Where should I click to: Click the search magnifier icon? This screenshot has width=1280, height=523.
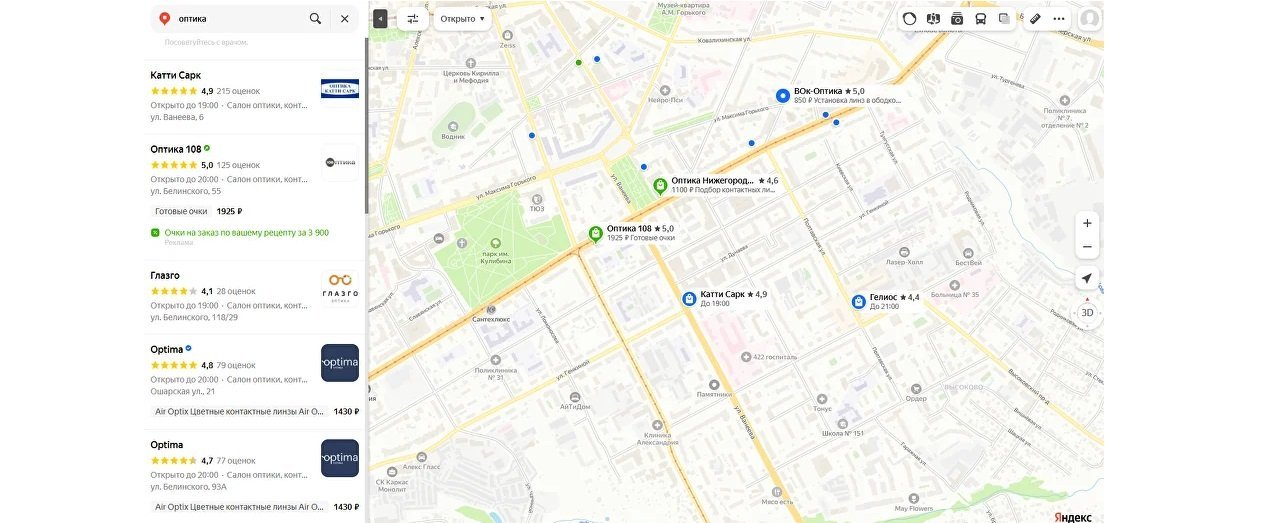point(316,18)
